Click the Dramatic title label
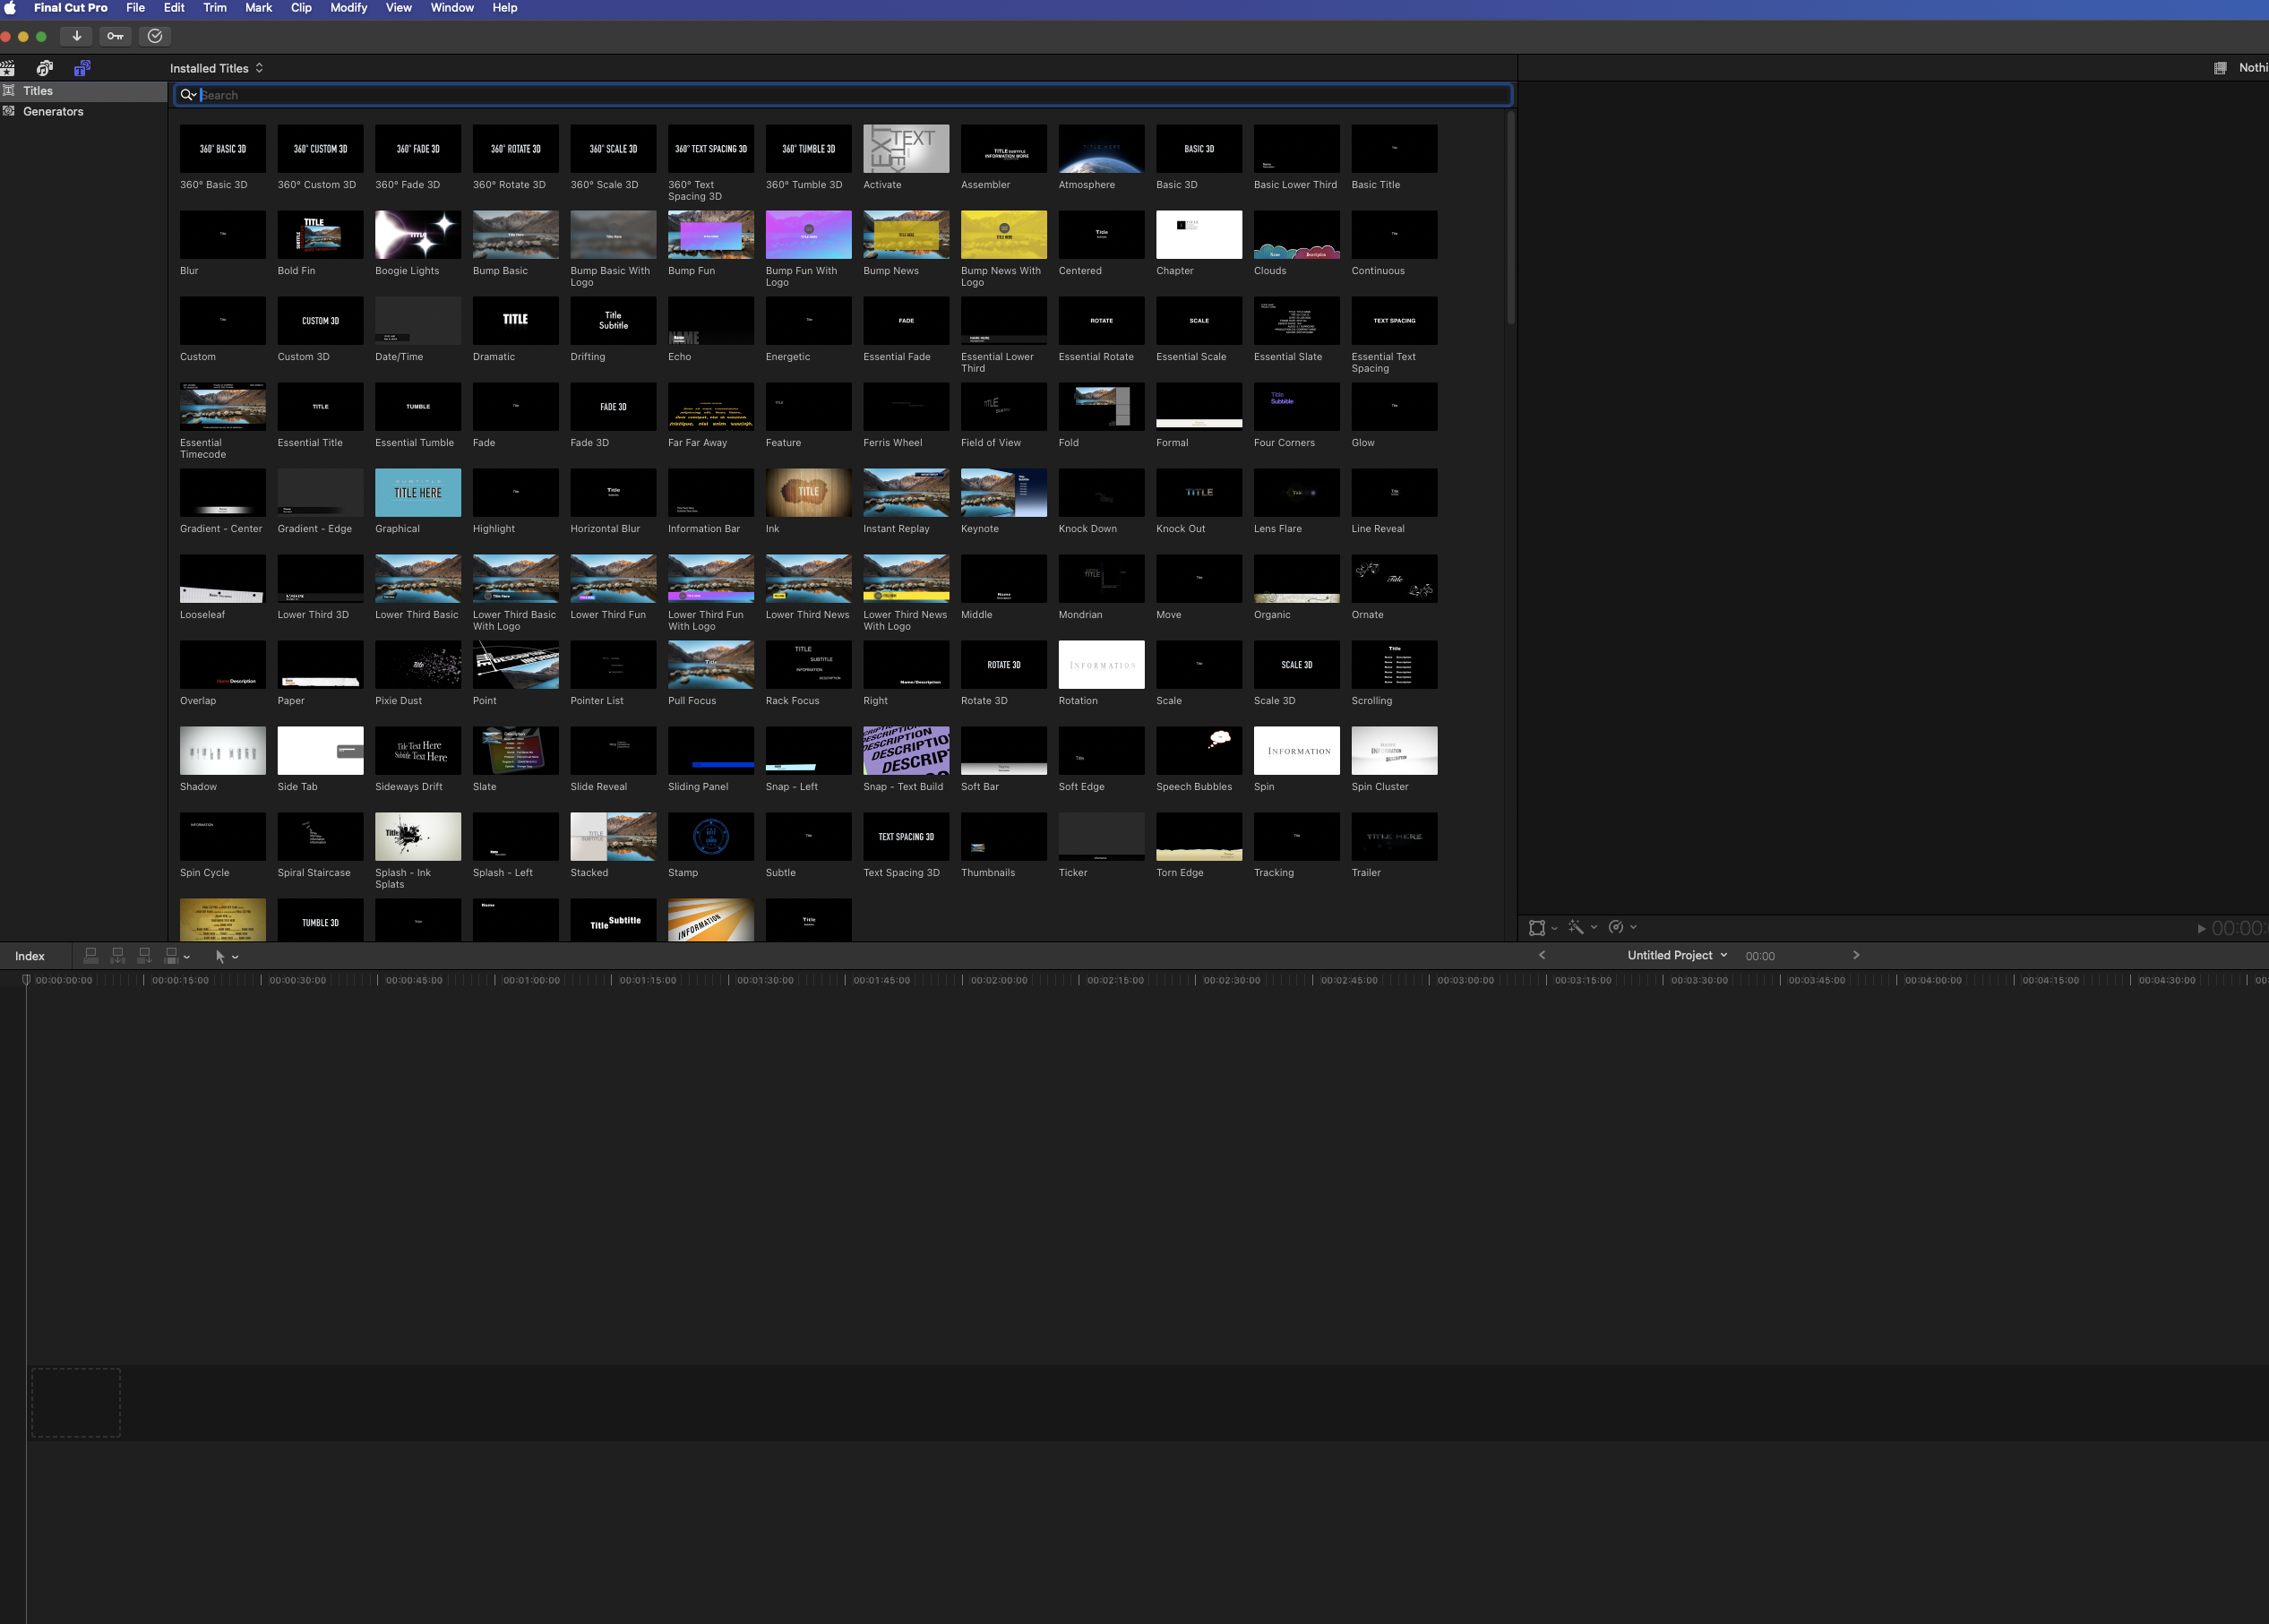 tap(494, 357)
